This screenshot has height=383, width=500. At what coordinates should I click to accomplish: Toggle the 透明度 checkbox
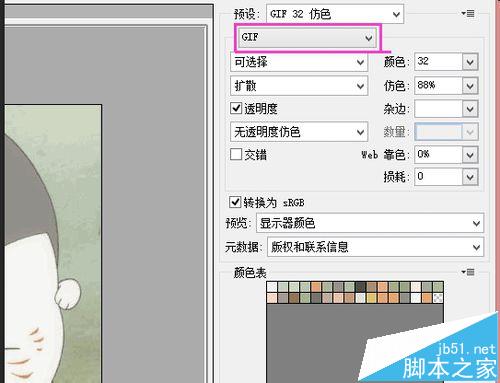tap(236, 108)
